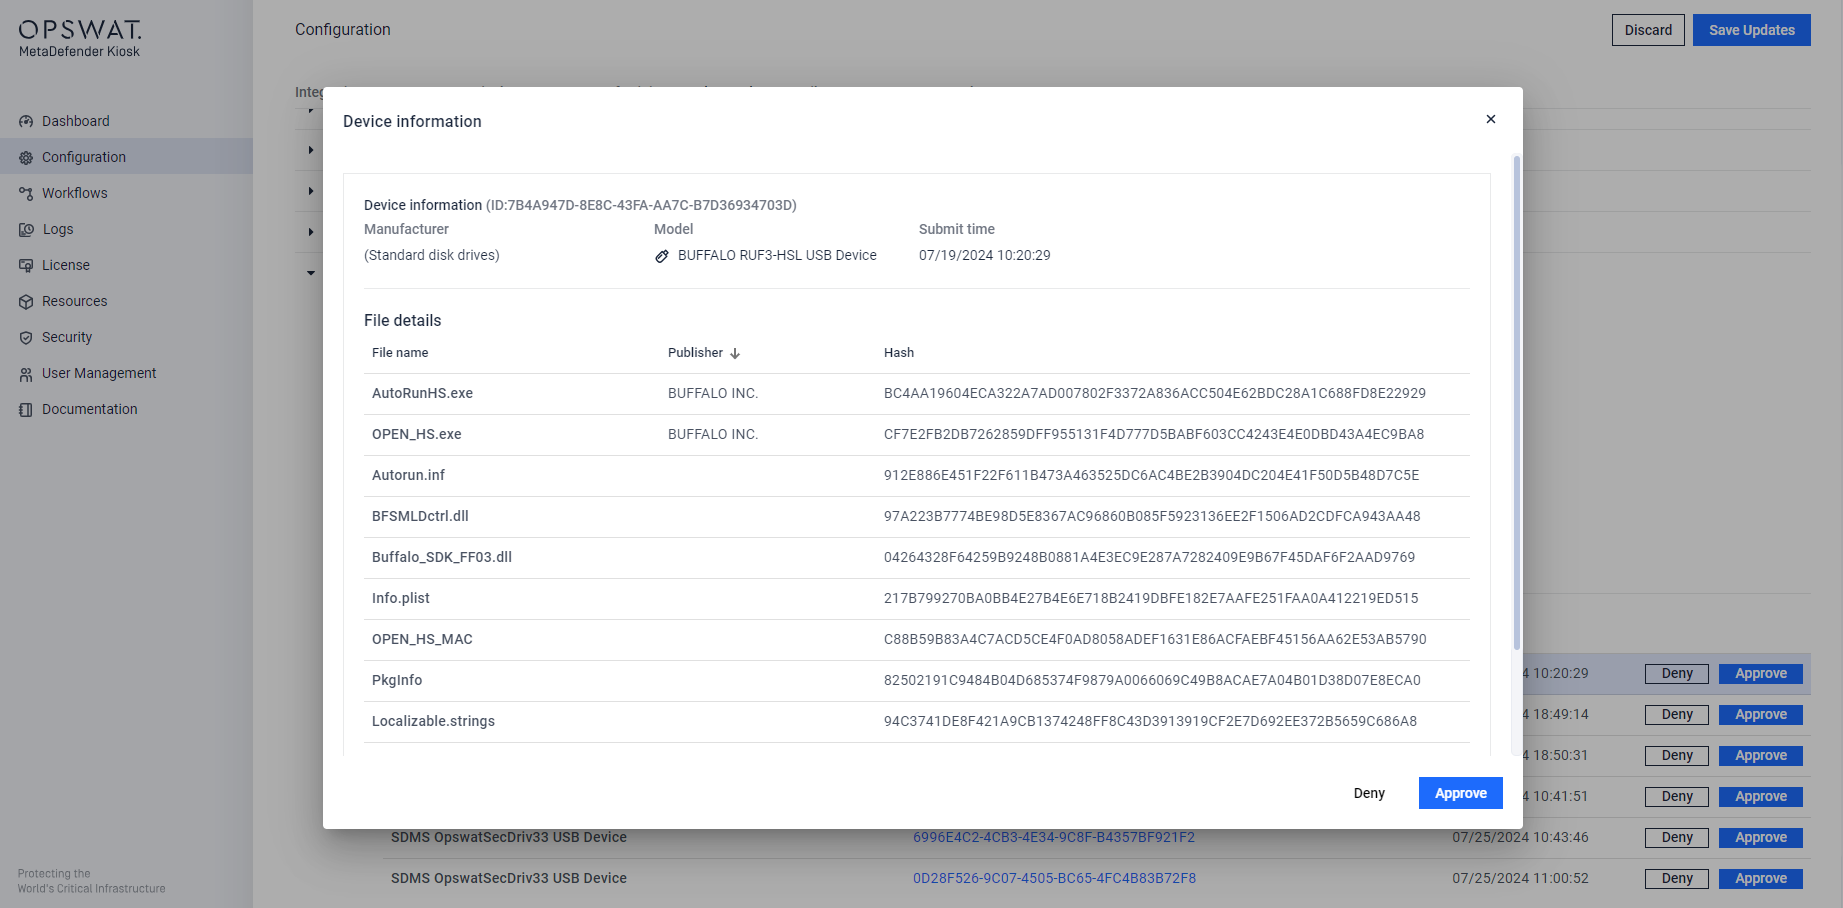The width and height of the screenshot is (1843, 908).
Task: Click BUFFALO RUF3-HSL USB Device model text
Action: click(777, 255)
